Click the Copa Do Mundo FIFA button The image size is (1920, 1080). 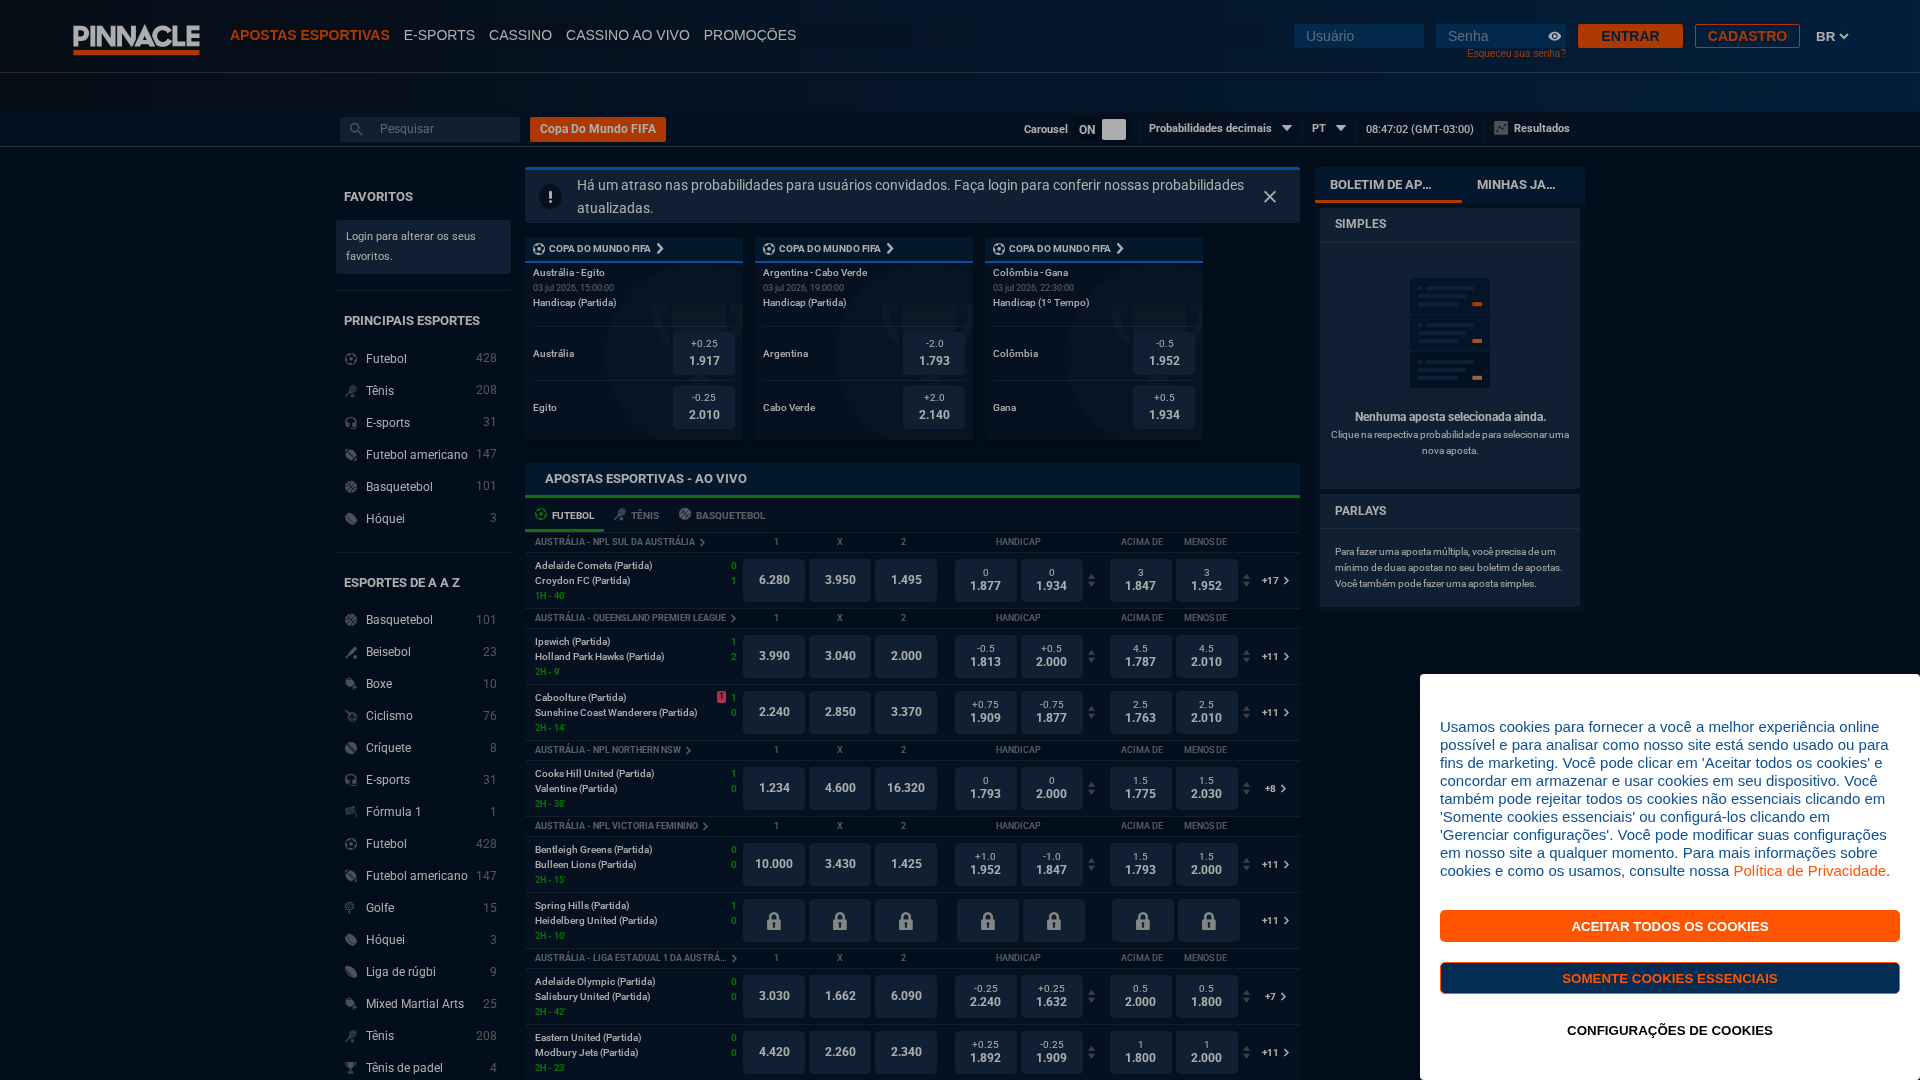pos(598,129)
